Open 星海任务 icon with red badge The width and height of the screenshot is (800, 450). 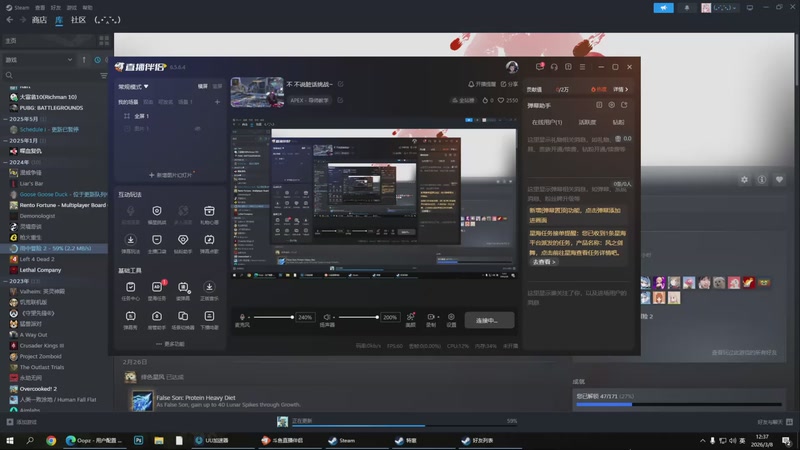pos(157,287)
